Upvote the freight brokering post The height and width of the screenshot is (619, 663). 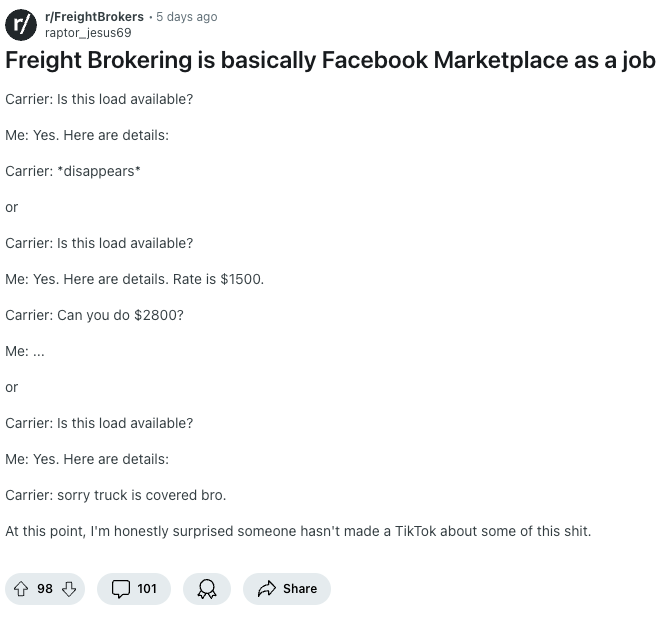tap(20, 589)
